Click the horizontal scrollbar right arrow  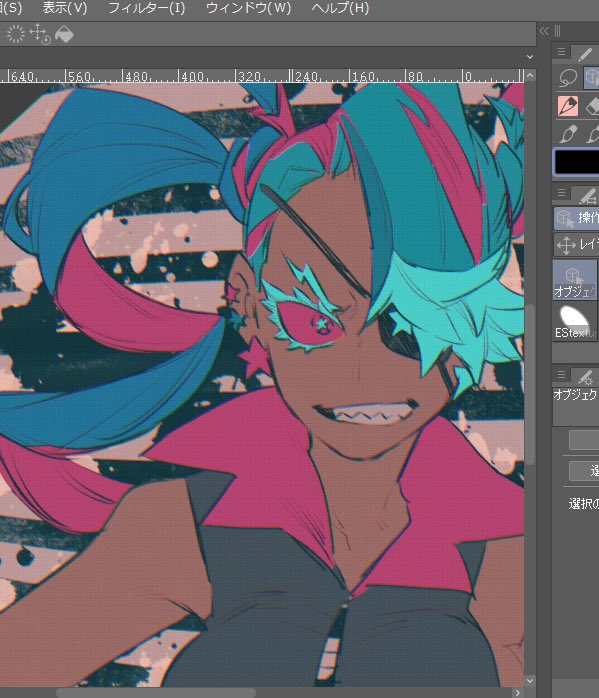[x=518, y=693]
